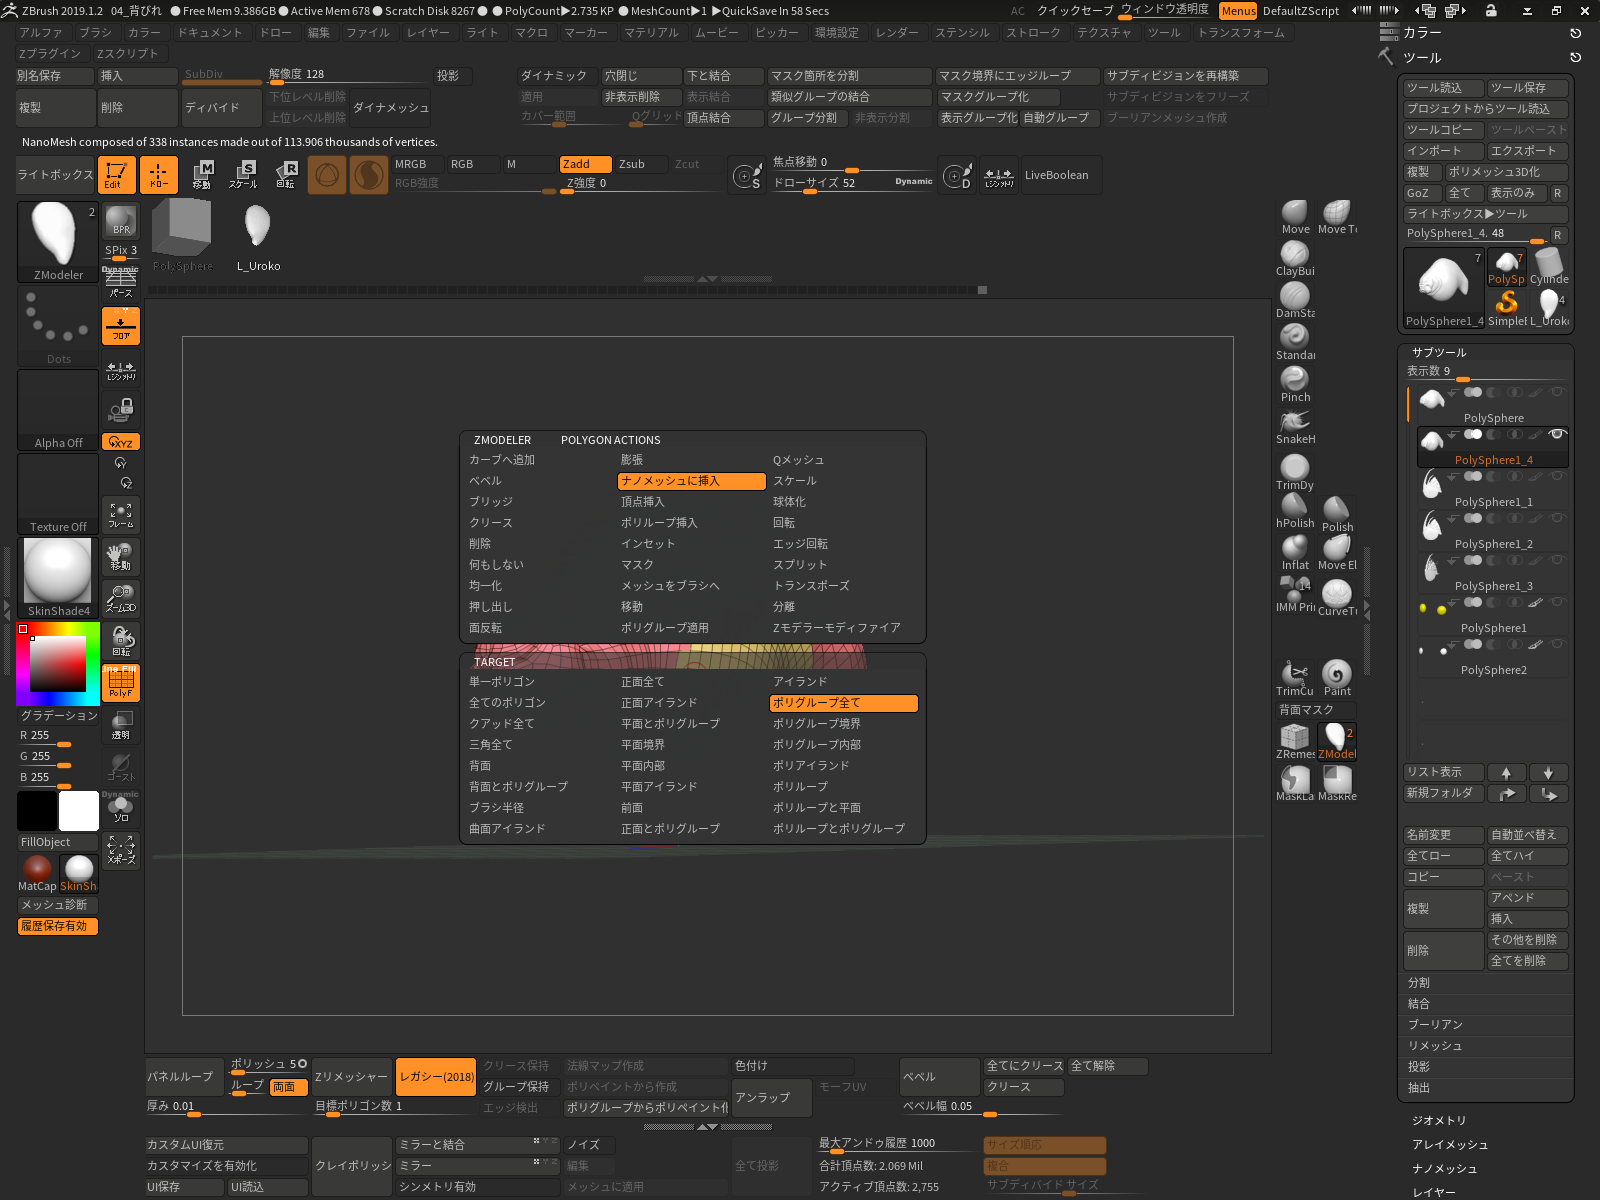The height and width of the screenshot is (1200, 1600).
Task: Select the PolySphere1_3 subtool row
Action: tap(1492, 574)
